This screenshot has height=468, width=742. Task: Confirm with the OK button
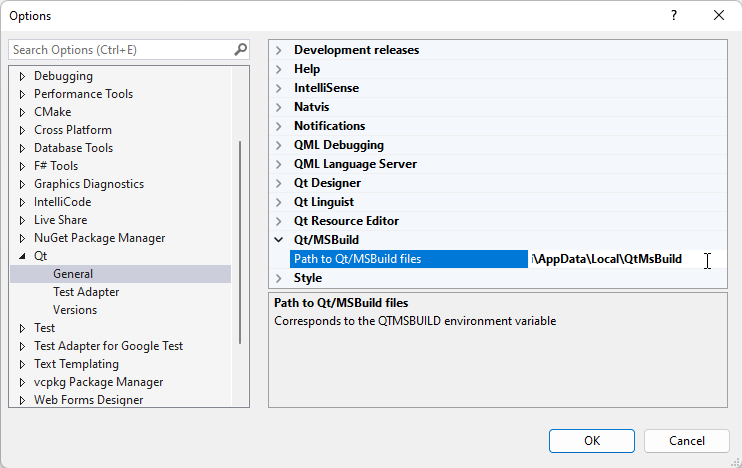(x=592, y=441)
